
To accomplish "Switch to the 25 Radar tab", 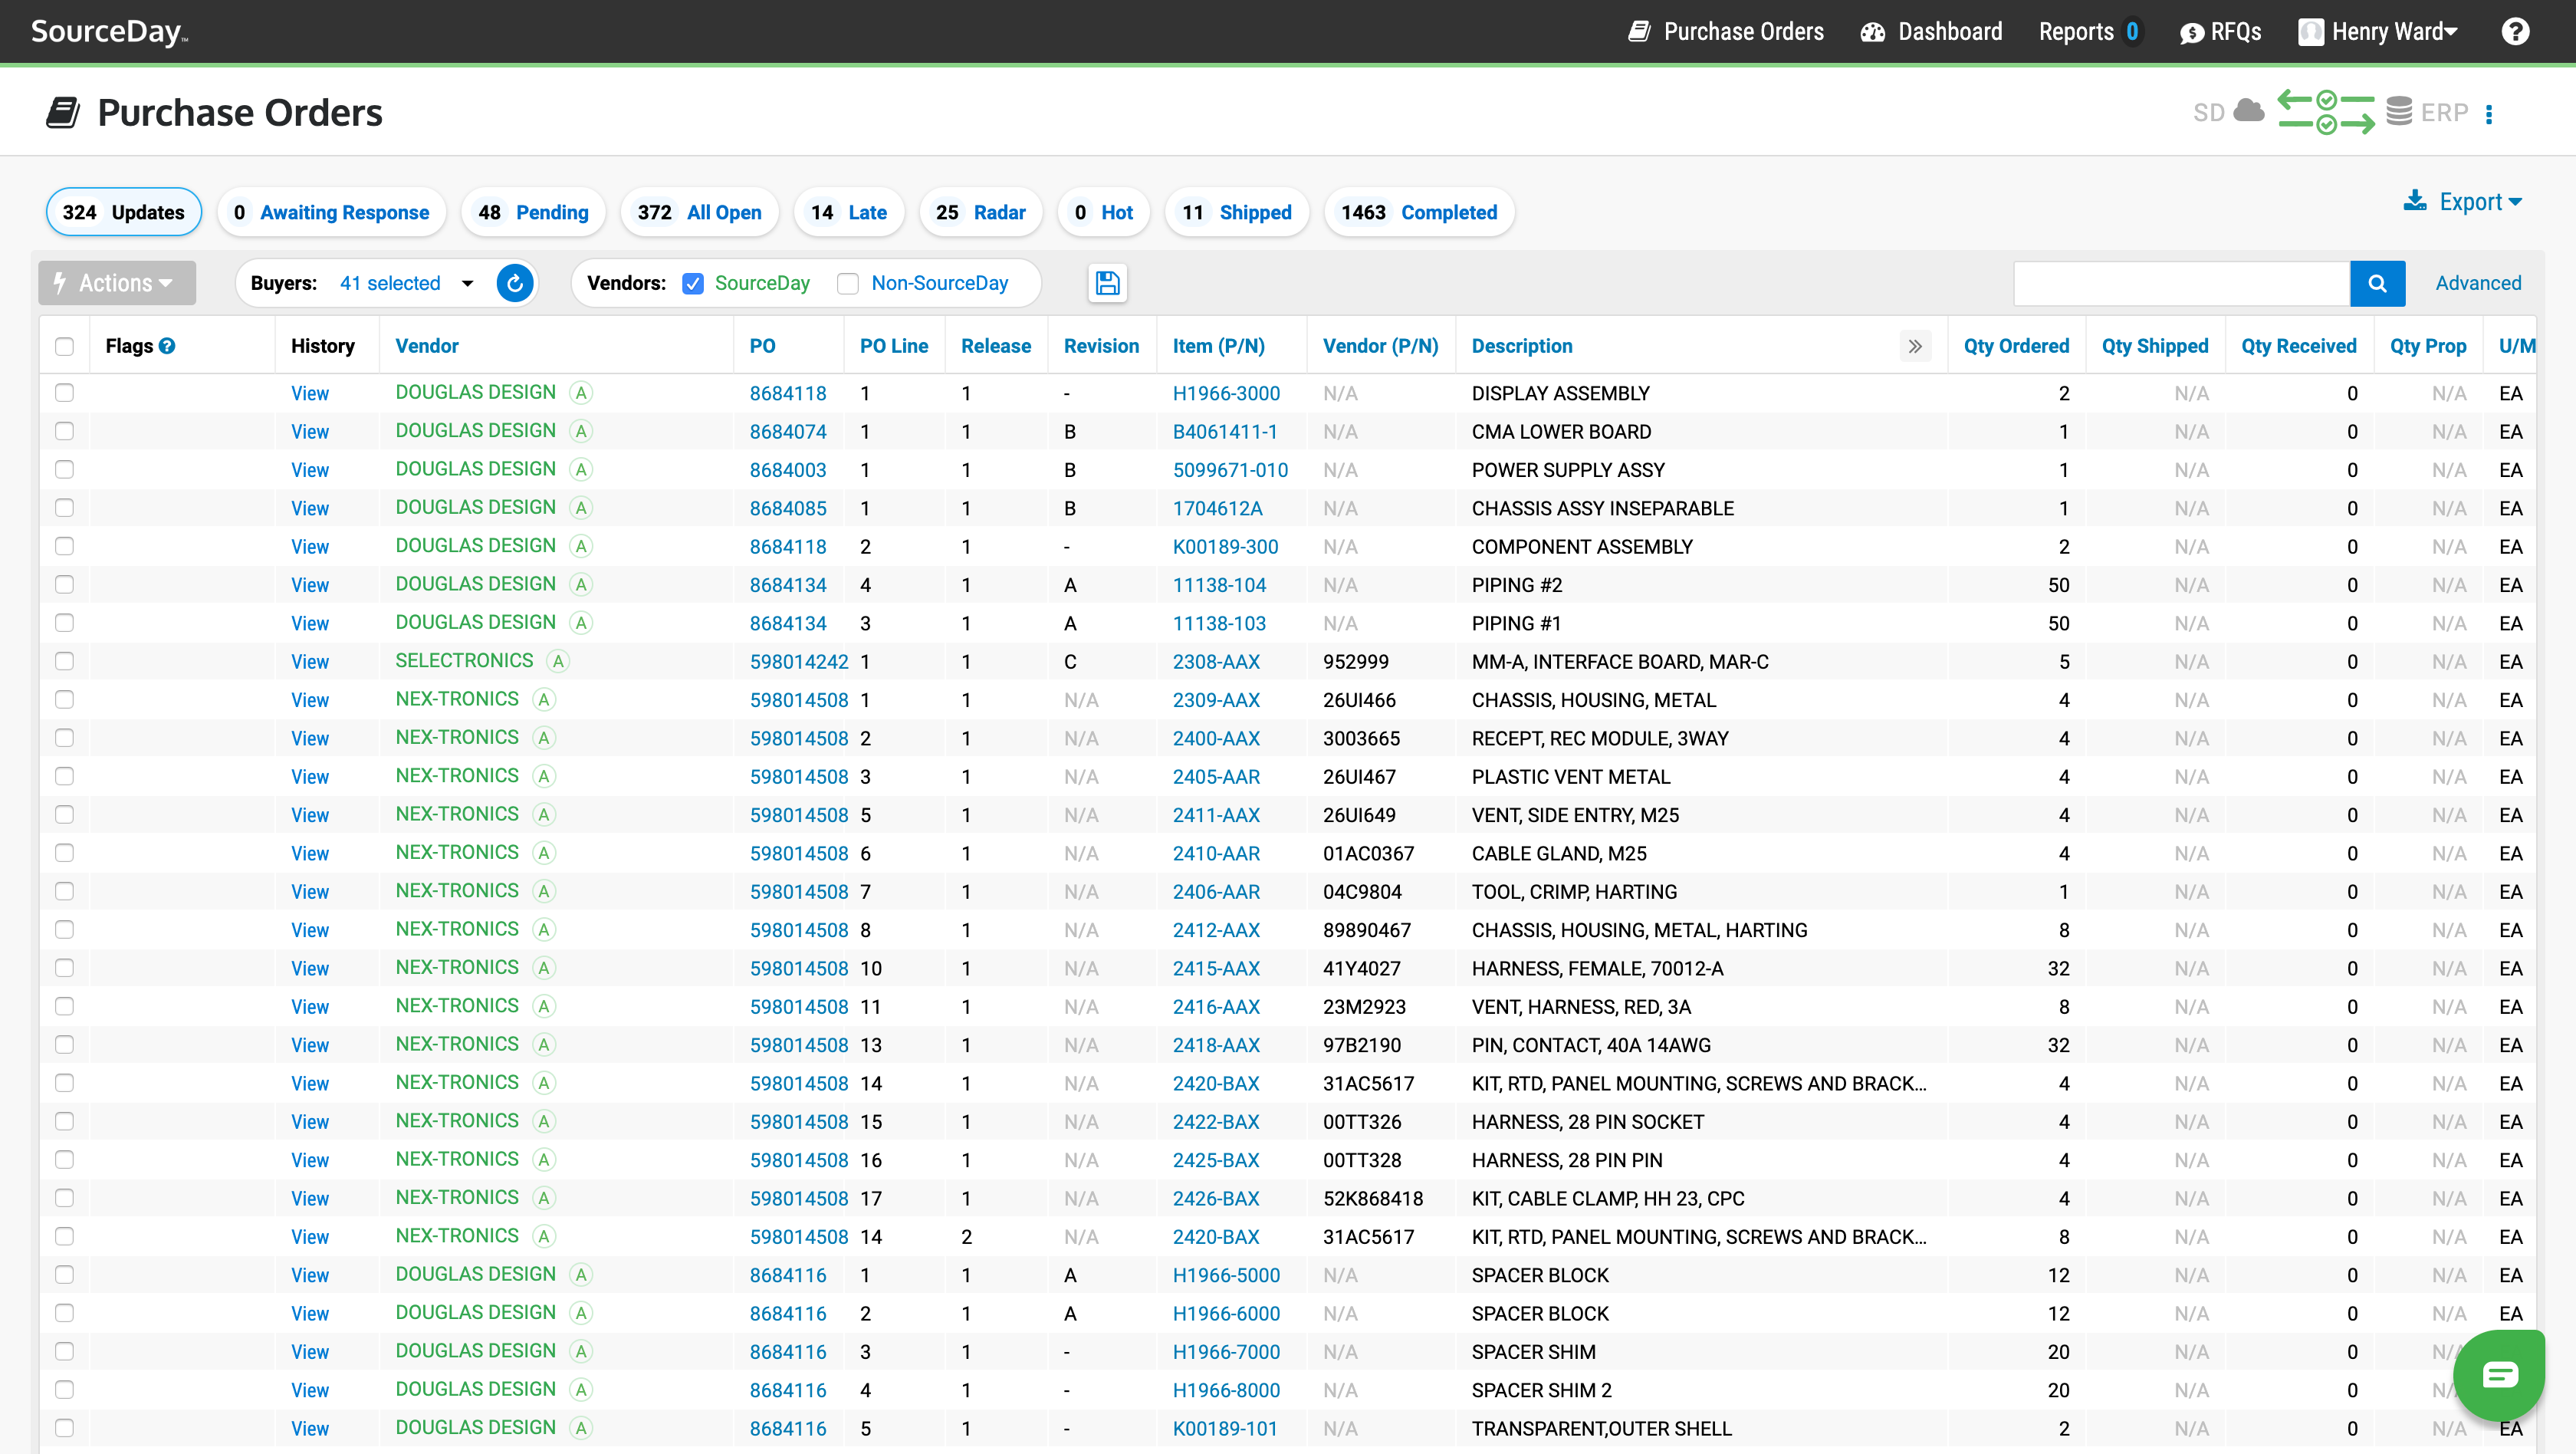I will pyautogui.click(x=981, y=212).
